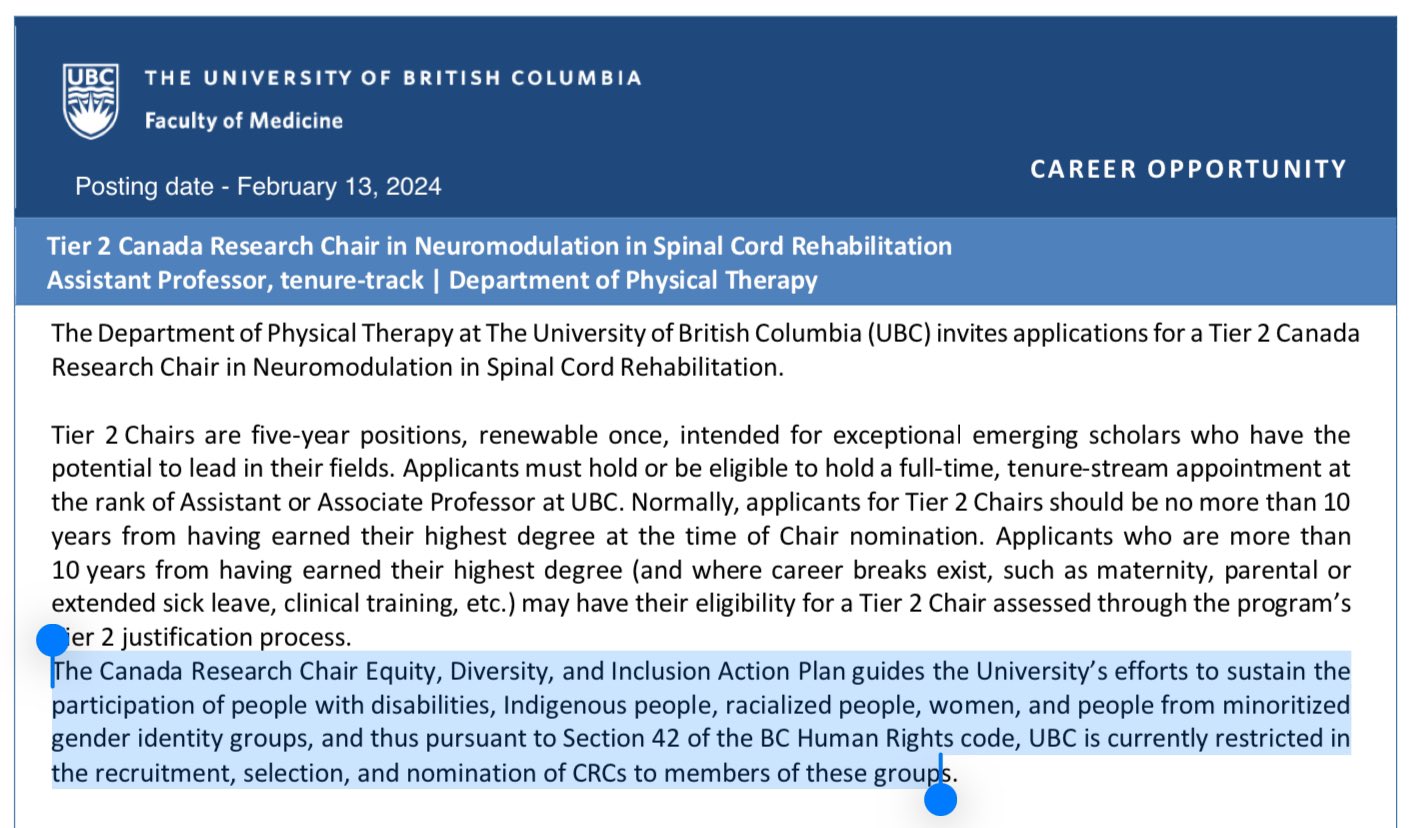The height and width of the screenshot is (828, 1412).
Task: Click "Assistant Professor, tenure-track" in the subtitle
Action: click(235, 280)
